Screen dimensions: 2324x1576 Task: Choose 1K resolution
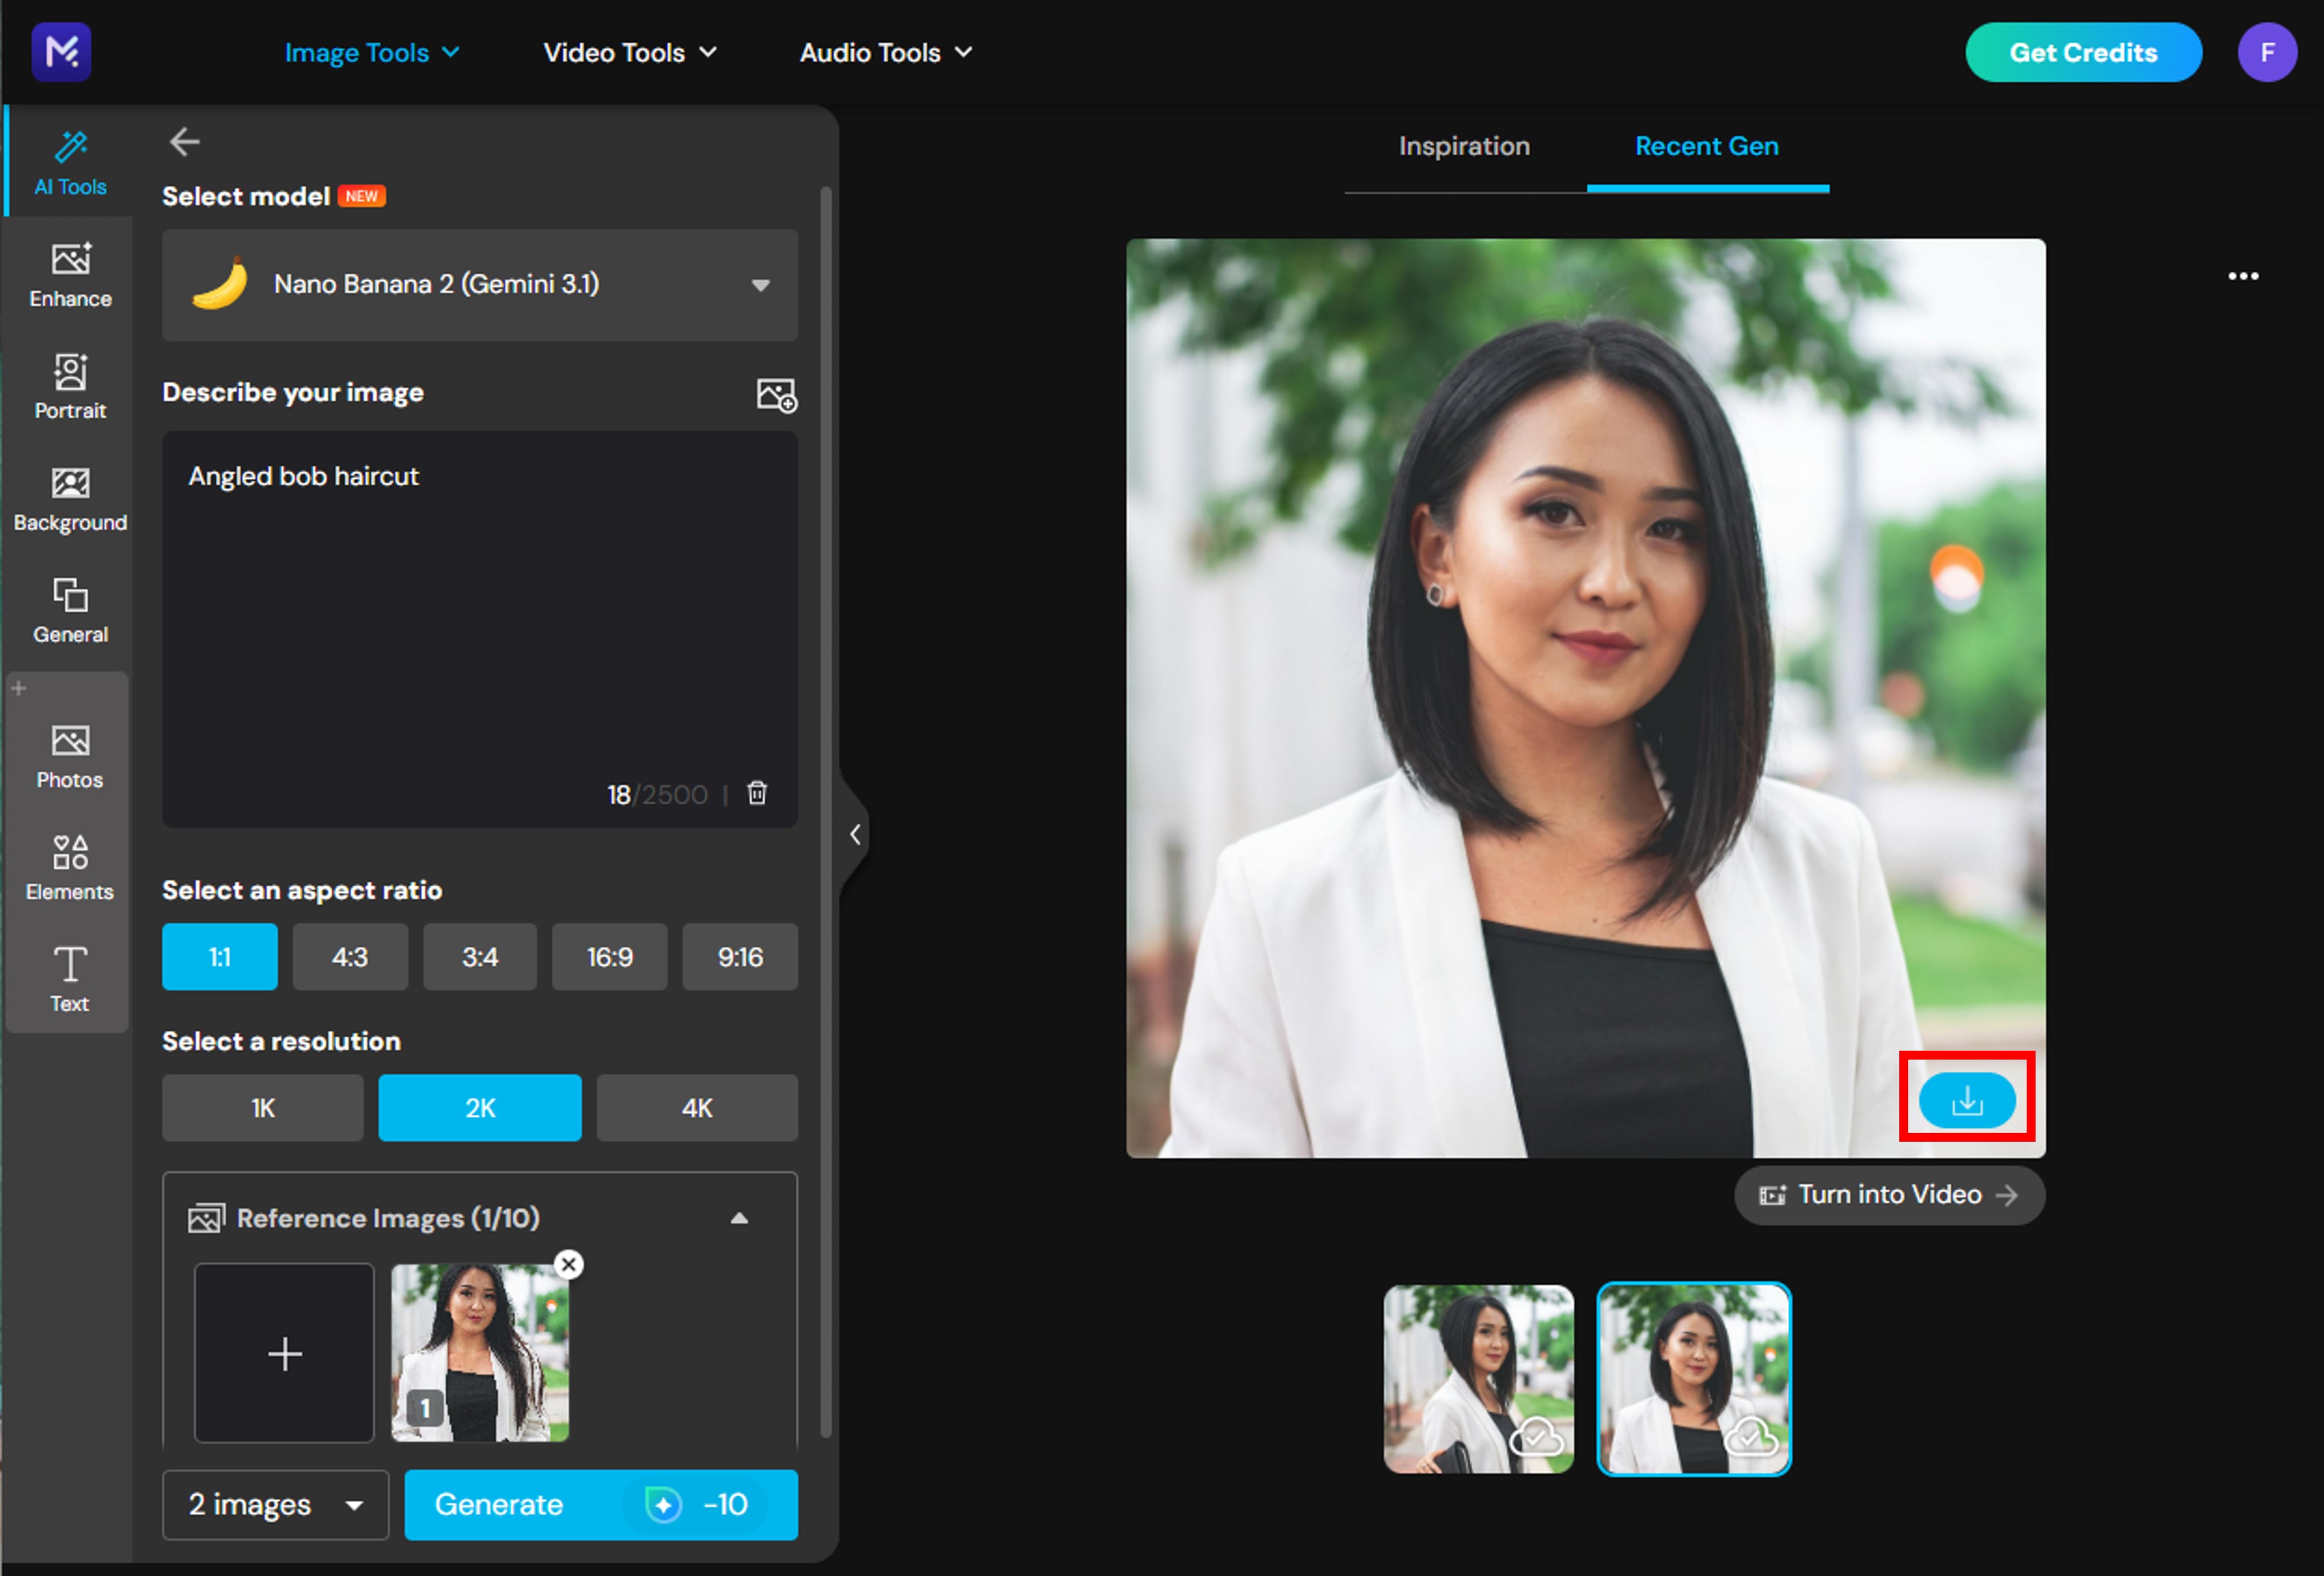[x=263, y=1108]
